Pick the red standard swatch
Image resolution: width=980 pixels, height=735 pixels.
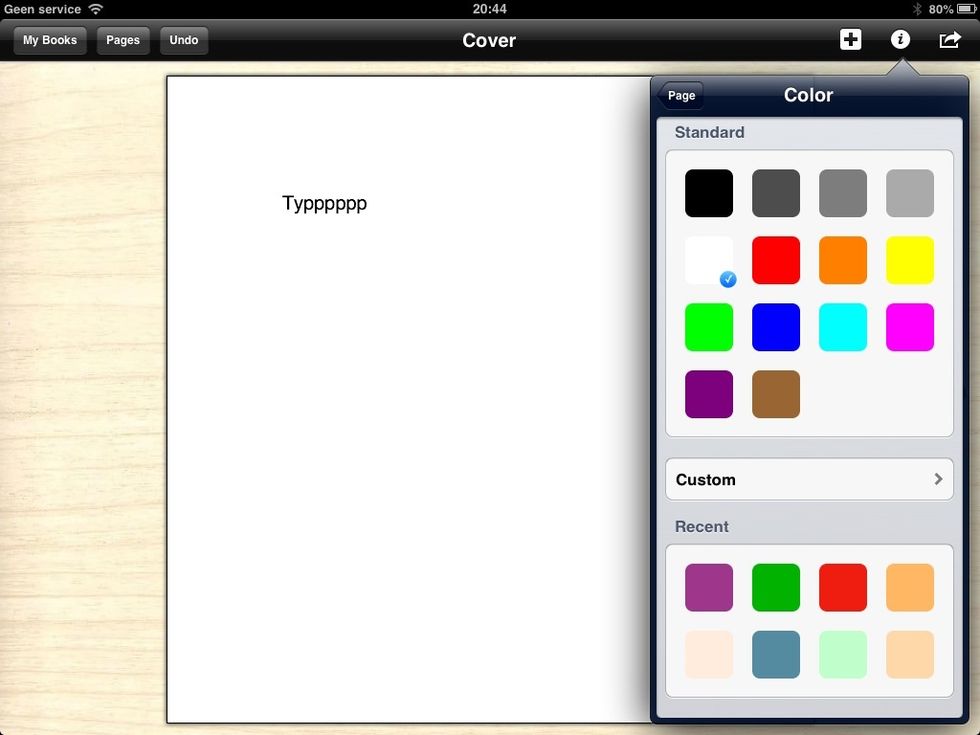pyautogui.click(x=776, y=261)
